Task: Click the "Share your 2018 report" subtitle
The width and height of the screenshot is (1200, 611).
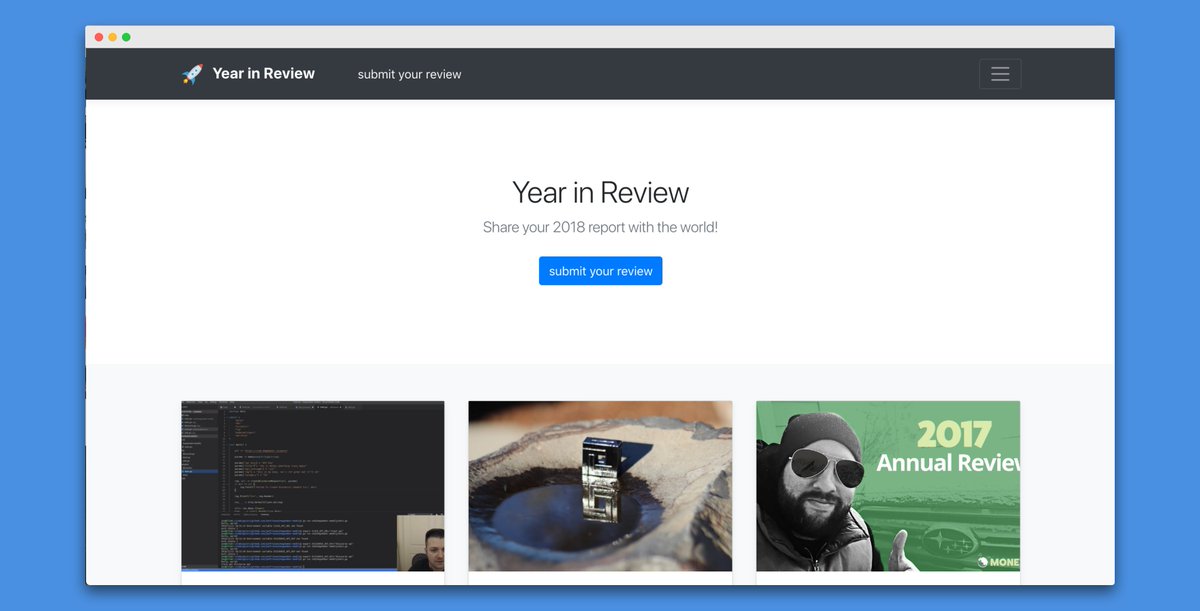Action: click(x=600, y=227)
